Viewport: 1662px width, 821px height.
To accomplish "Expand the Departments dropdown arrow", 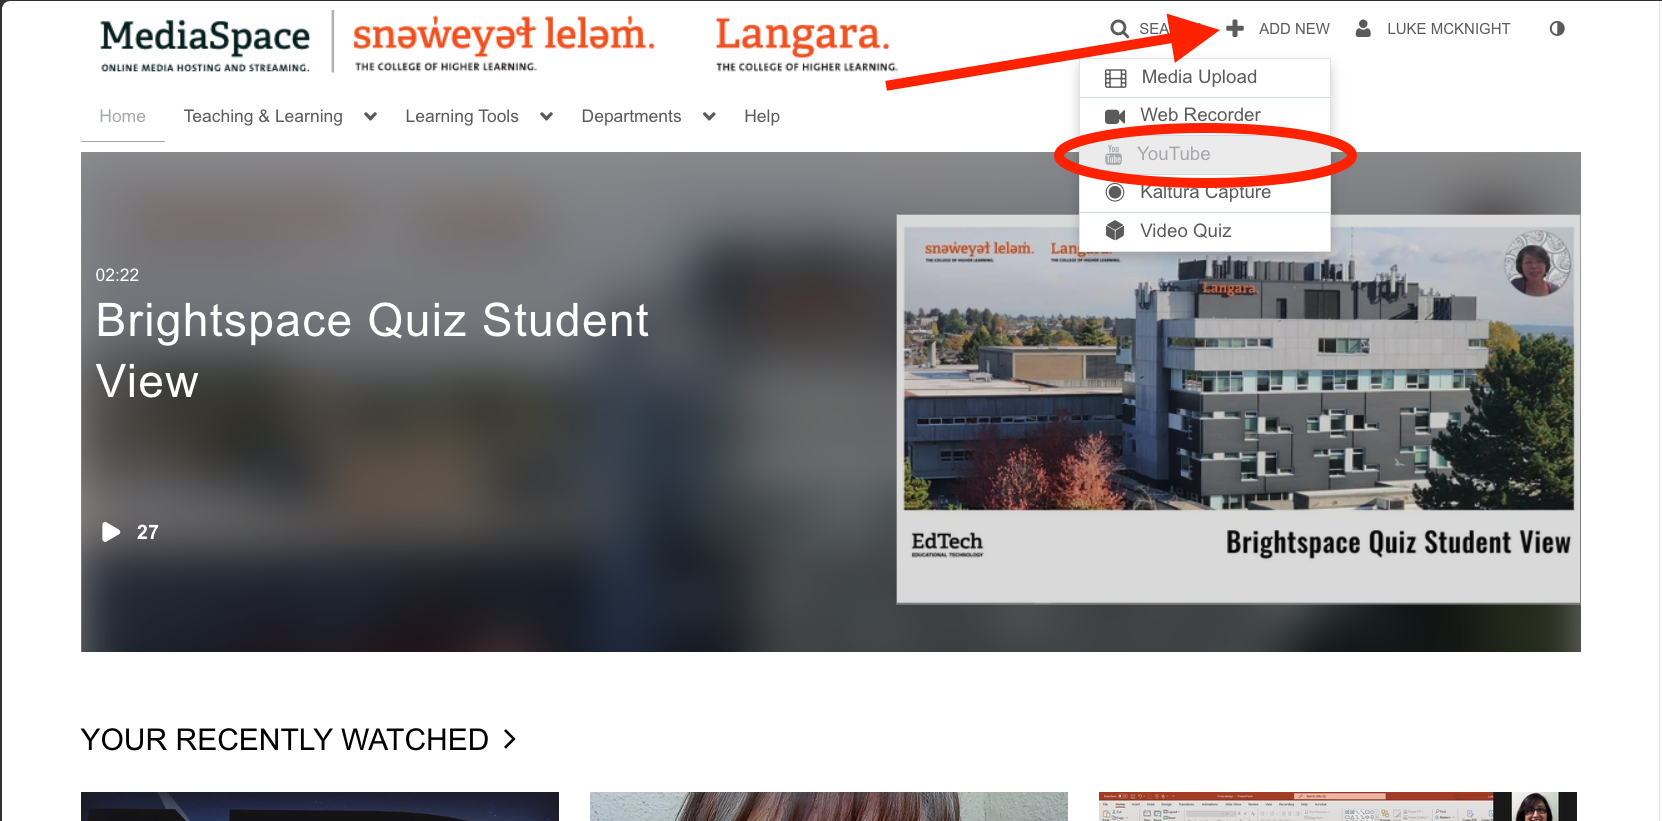I will (709, 116).
